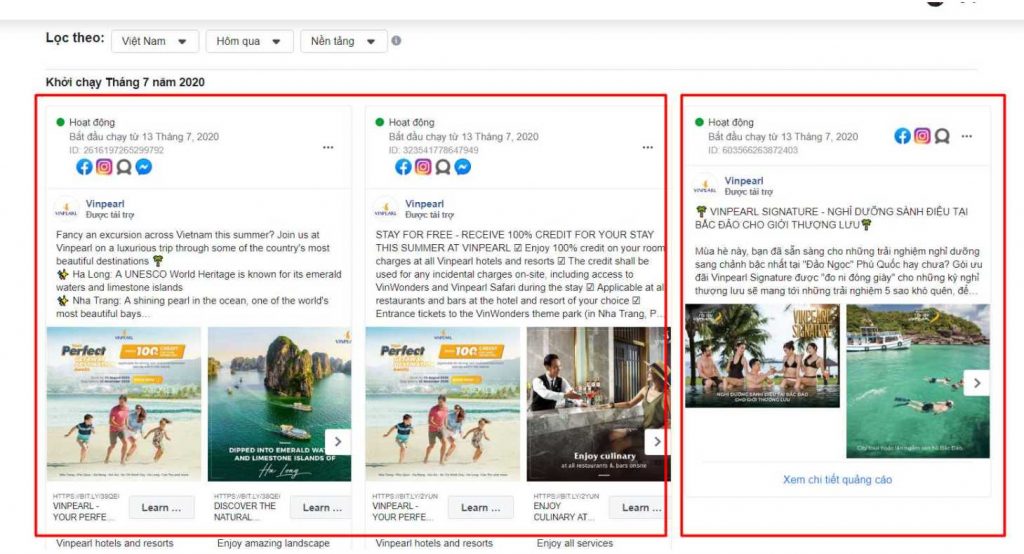
Task: Click Audience Network icon on ad ID 603566263872403
Action: point(942,136)
